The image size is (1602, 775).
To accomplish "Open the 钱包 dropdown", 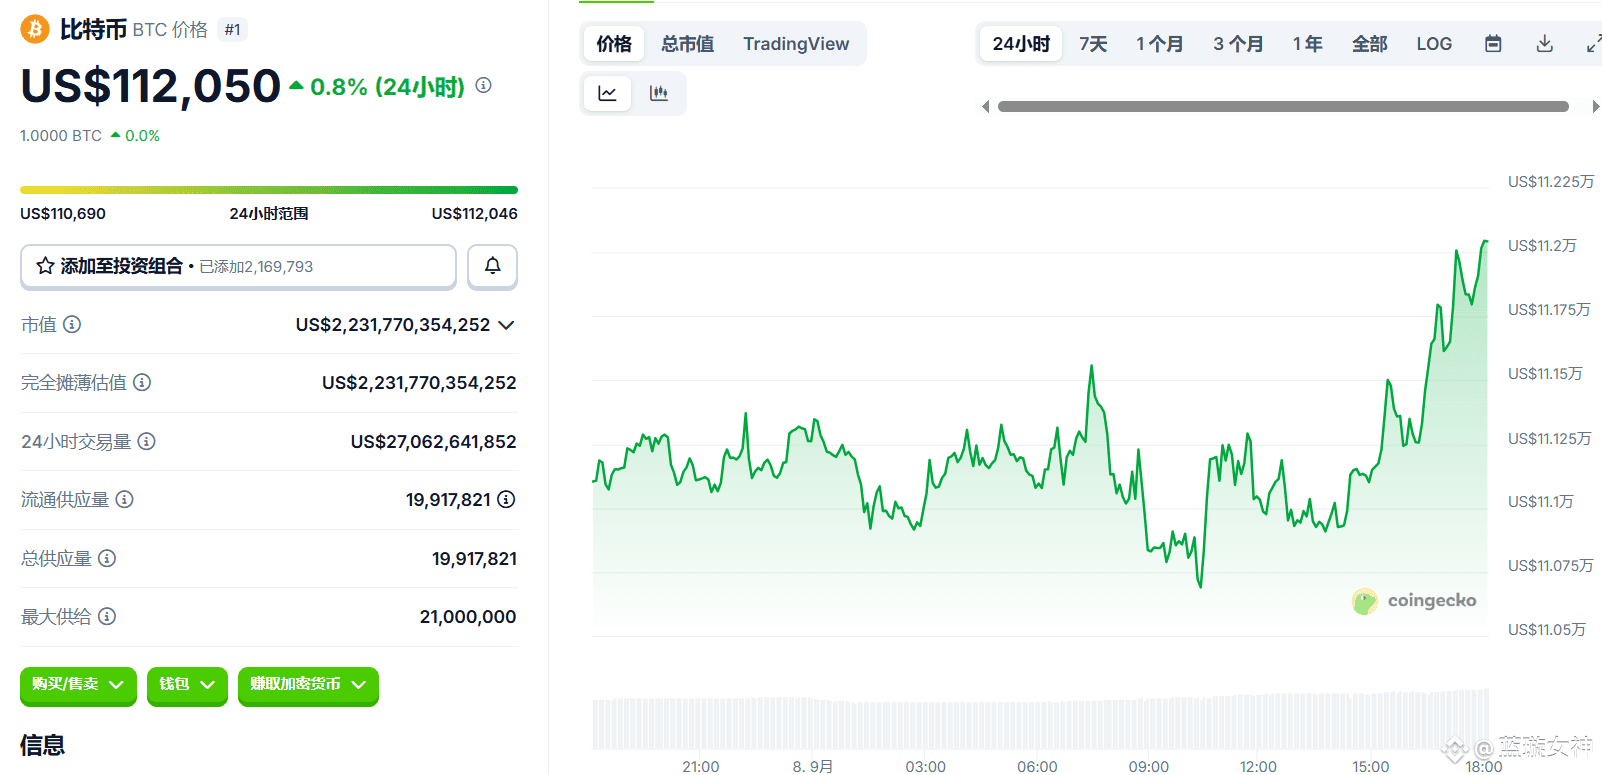I will click(187, 685).
